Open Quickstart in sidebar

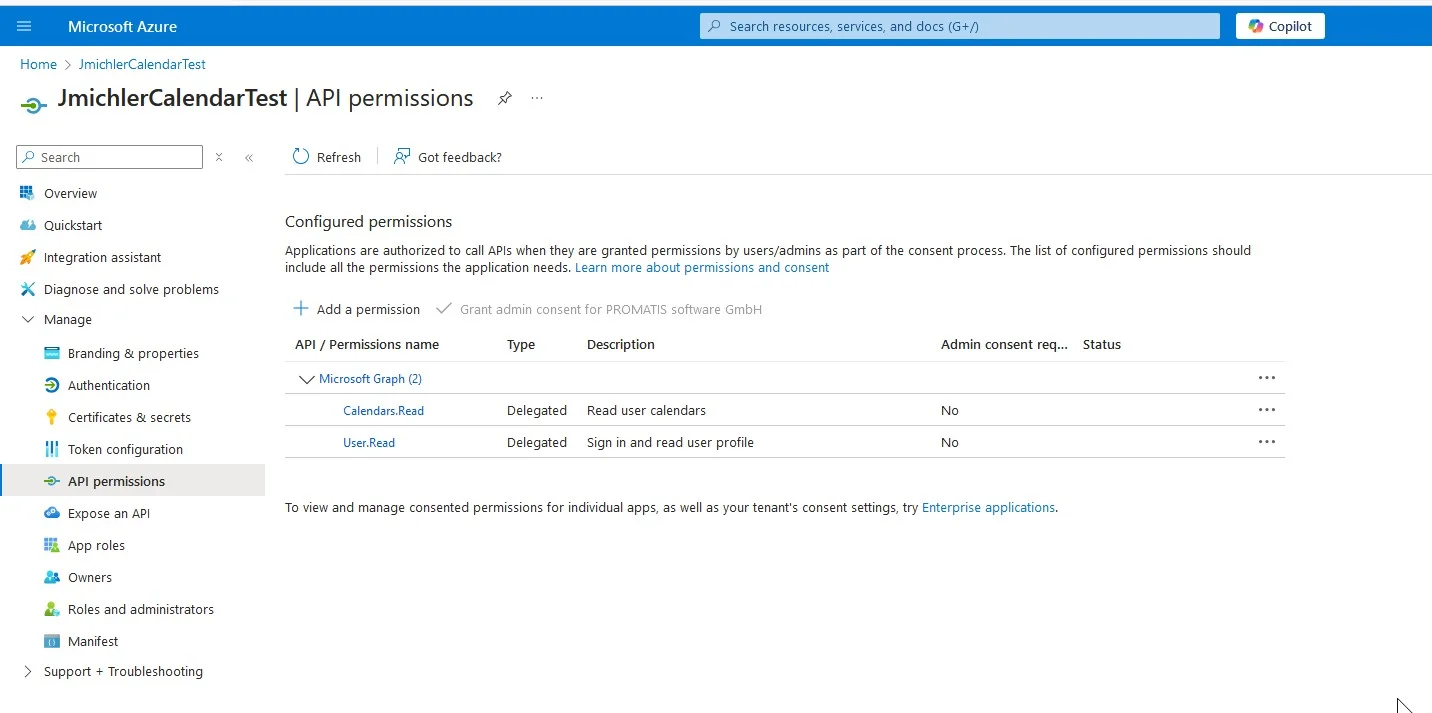click(x=73, y=225)
